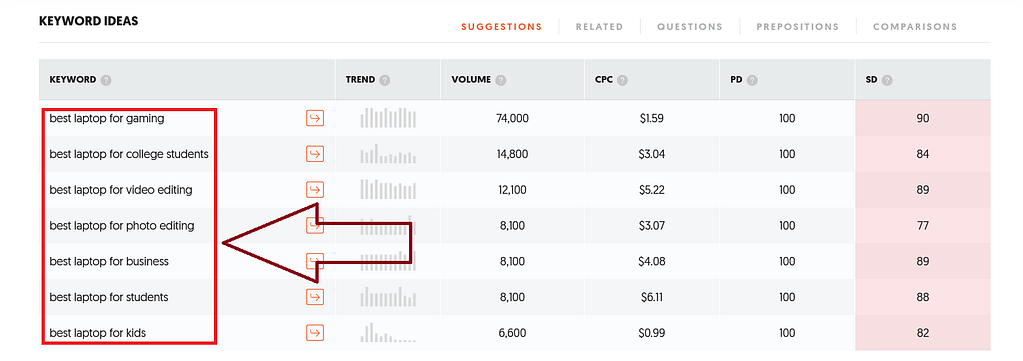The width and height of the screenshot is (1023, 361).
Task: Click keyword best laptop for gaming
Action: (107, 119)
